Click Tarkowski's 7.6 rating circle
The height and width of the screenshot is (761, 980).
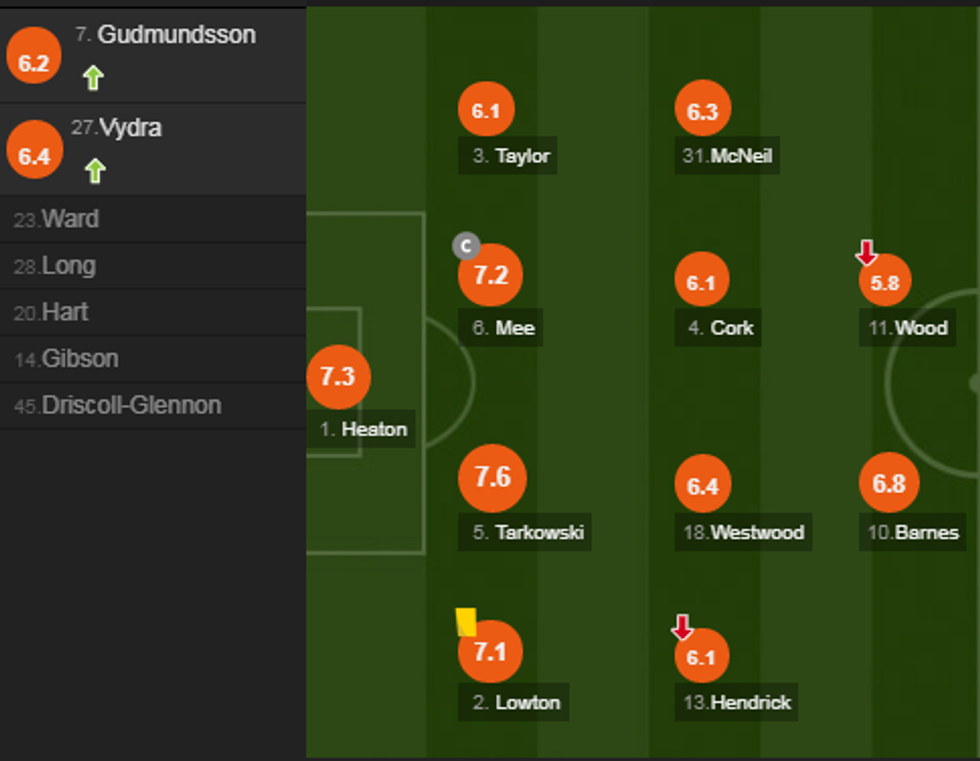point(492,478)
